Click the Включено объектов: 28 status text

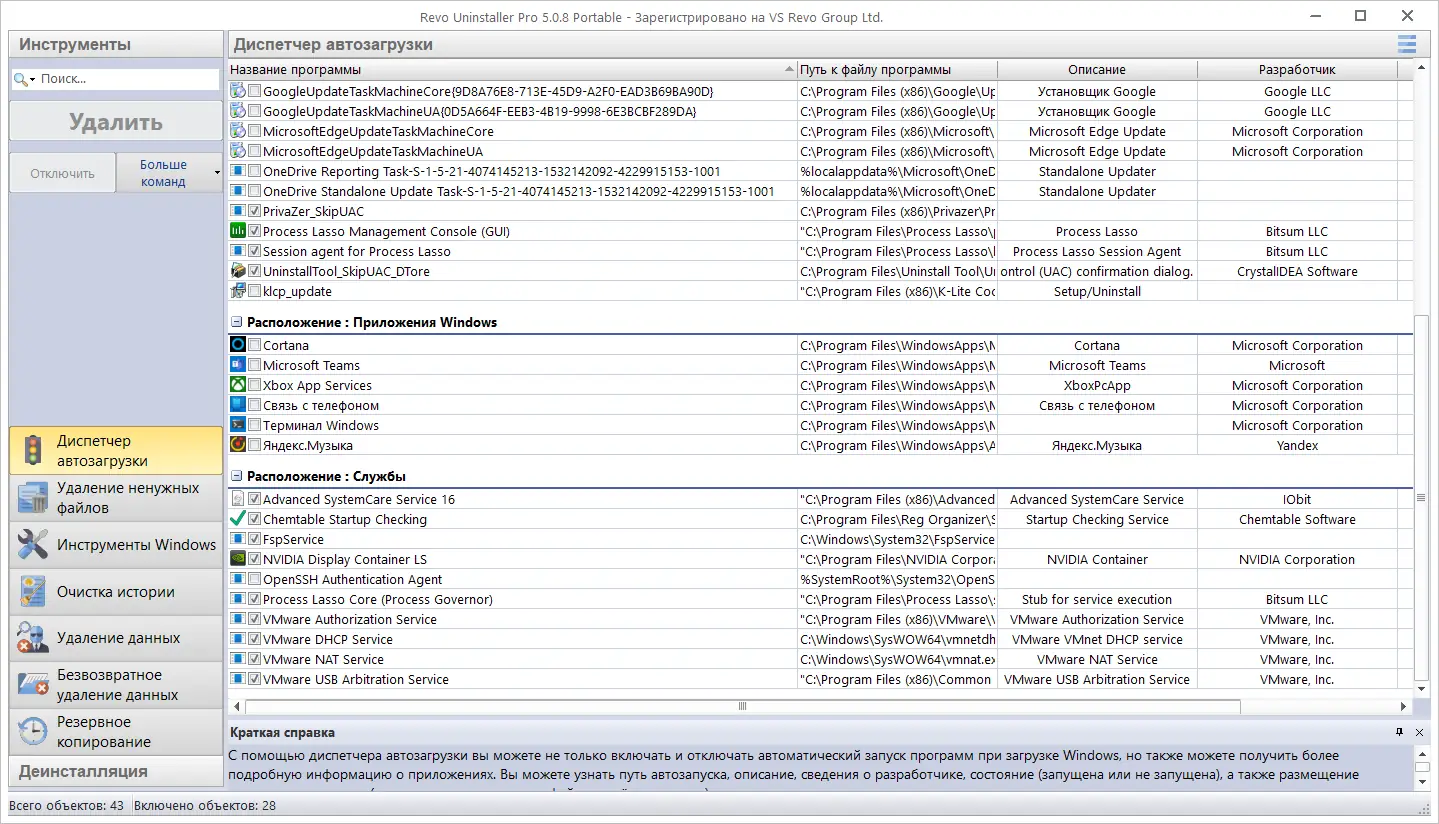pos(205,805)
